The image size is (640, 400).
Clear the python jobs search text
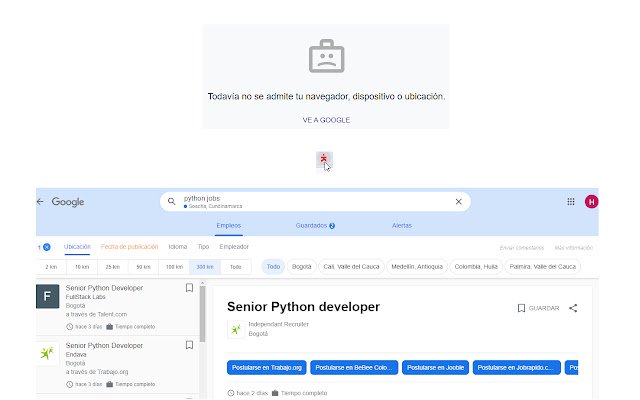pyautogui.click(x=458, y=202)
